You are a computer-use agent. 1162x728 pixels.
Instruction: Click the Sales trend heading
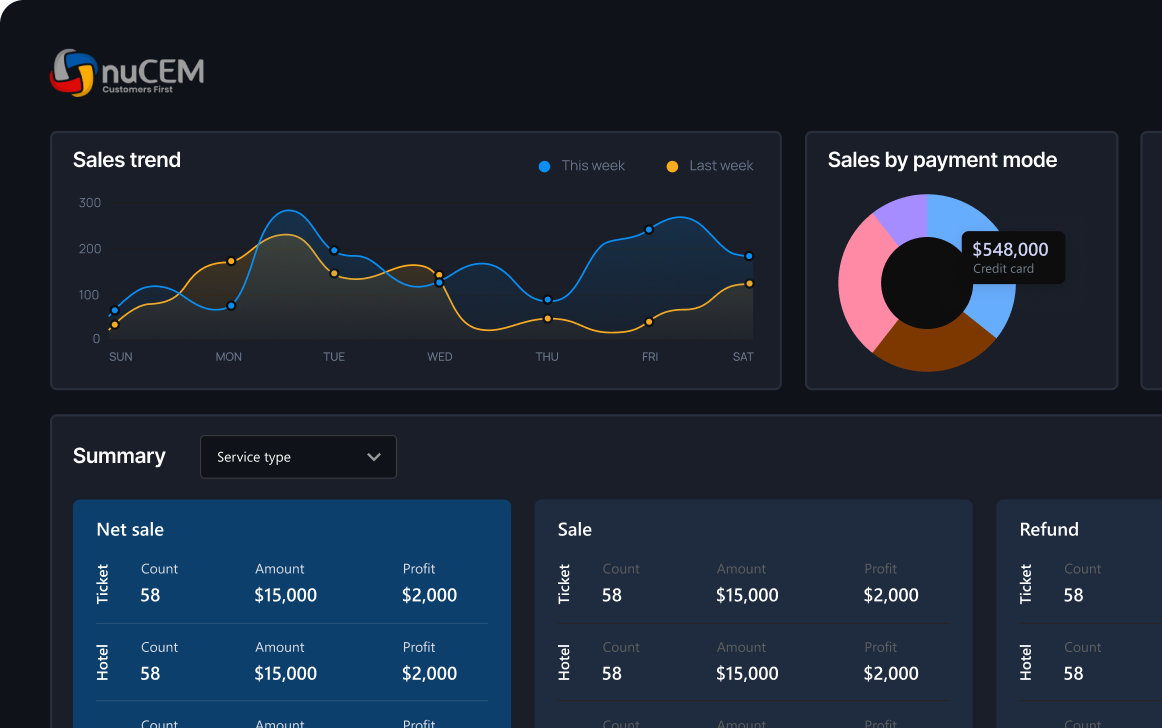pos(127,159)
